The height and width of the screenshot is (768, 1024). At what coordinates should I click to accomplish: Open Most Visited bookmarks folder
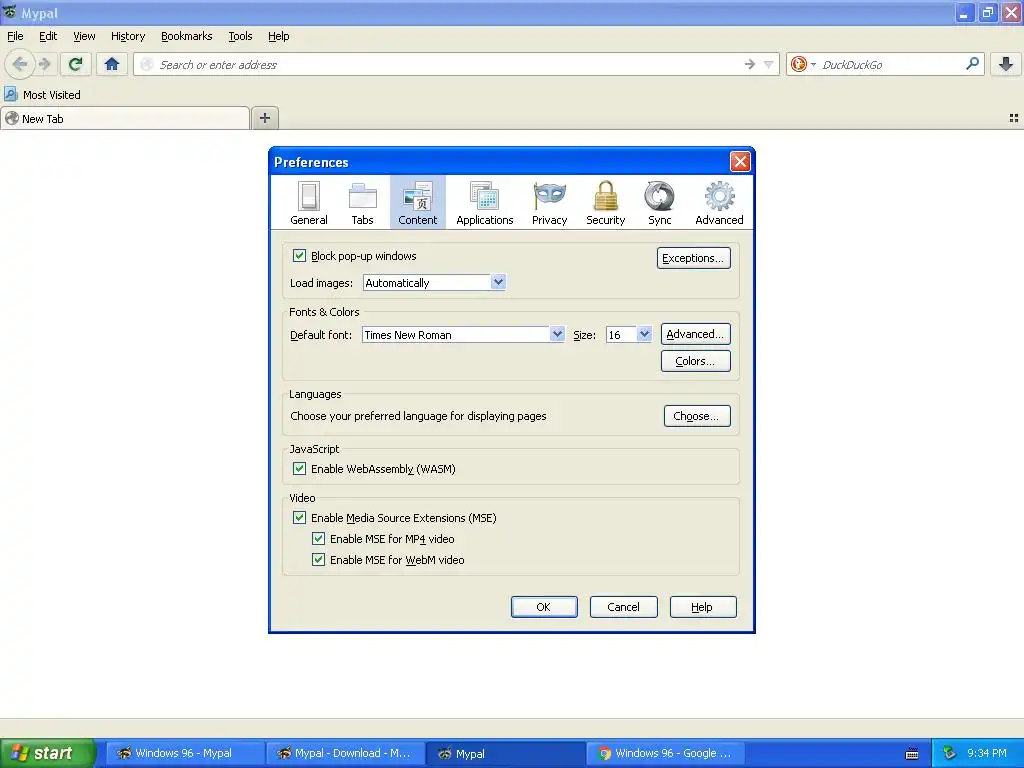(x=43, y=95)
